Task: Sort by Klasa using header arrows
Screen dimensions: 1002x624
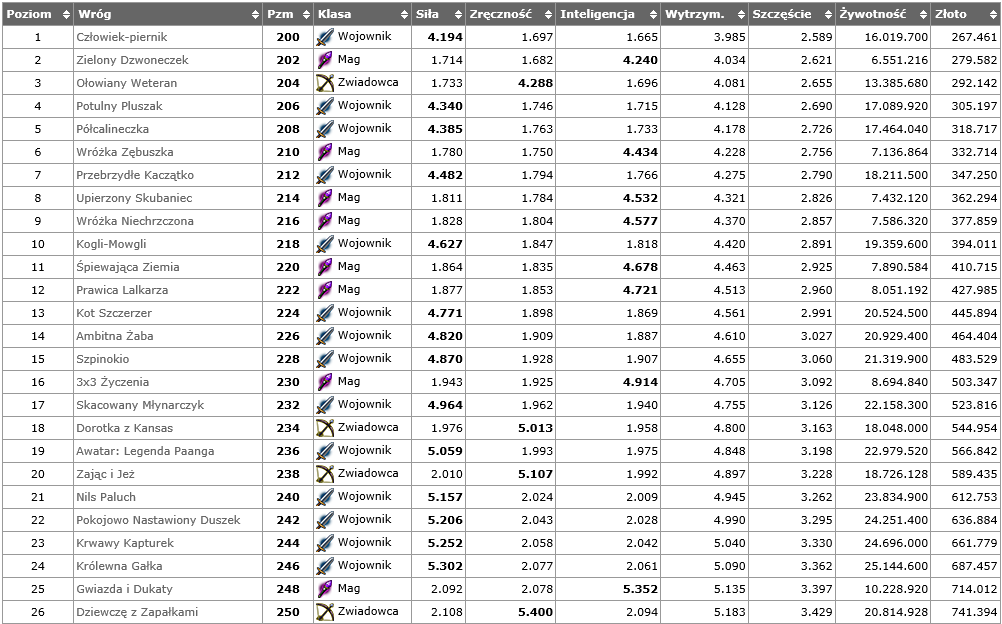Action: (x=404, y=14)
